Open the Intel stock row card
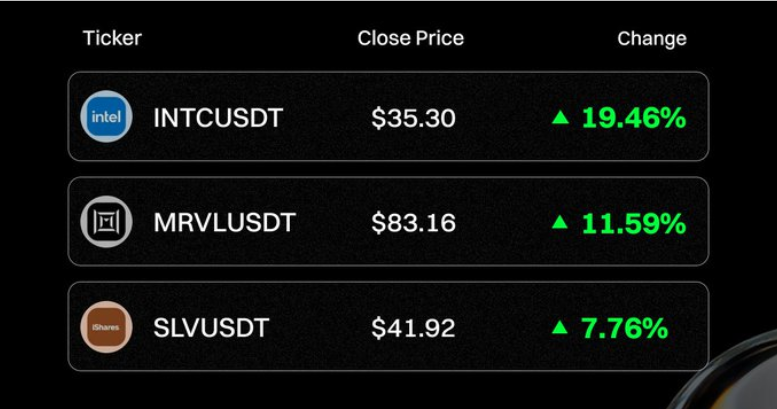This screenshot has height=409, width=777. click(388, 117)
